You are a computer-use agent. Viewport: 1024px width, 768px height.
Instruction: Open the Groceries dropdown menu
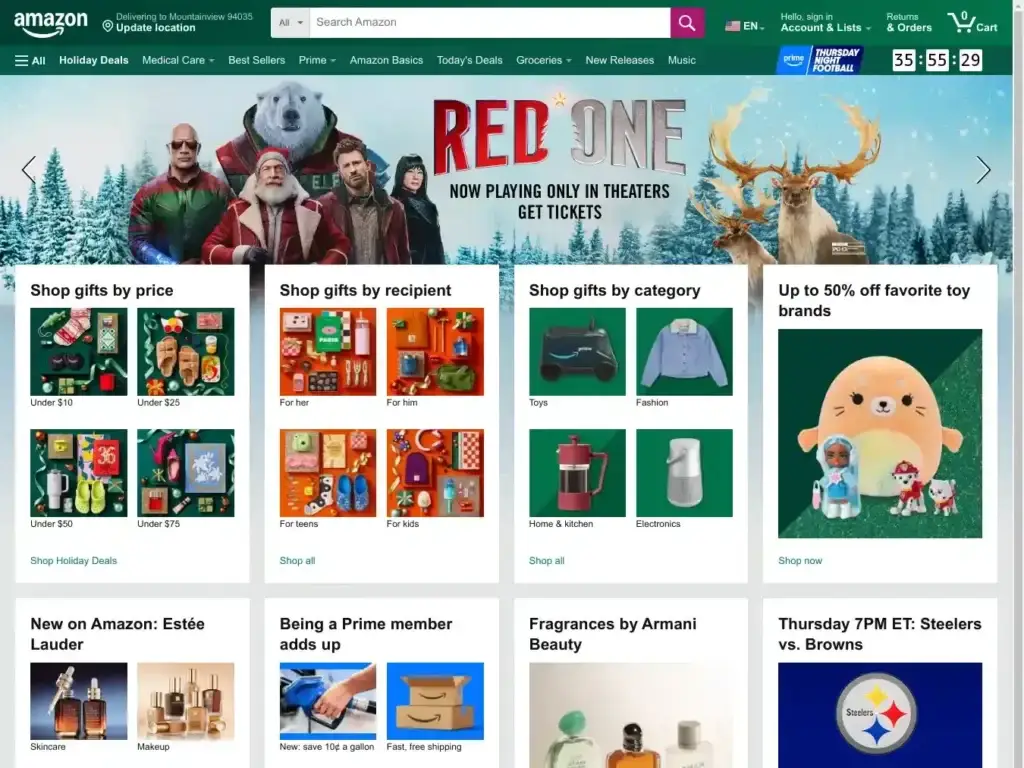(x=543, y=60)
